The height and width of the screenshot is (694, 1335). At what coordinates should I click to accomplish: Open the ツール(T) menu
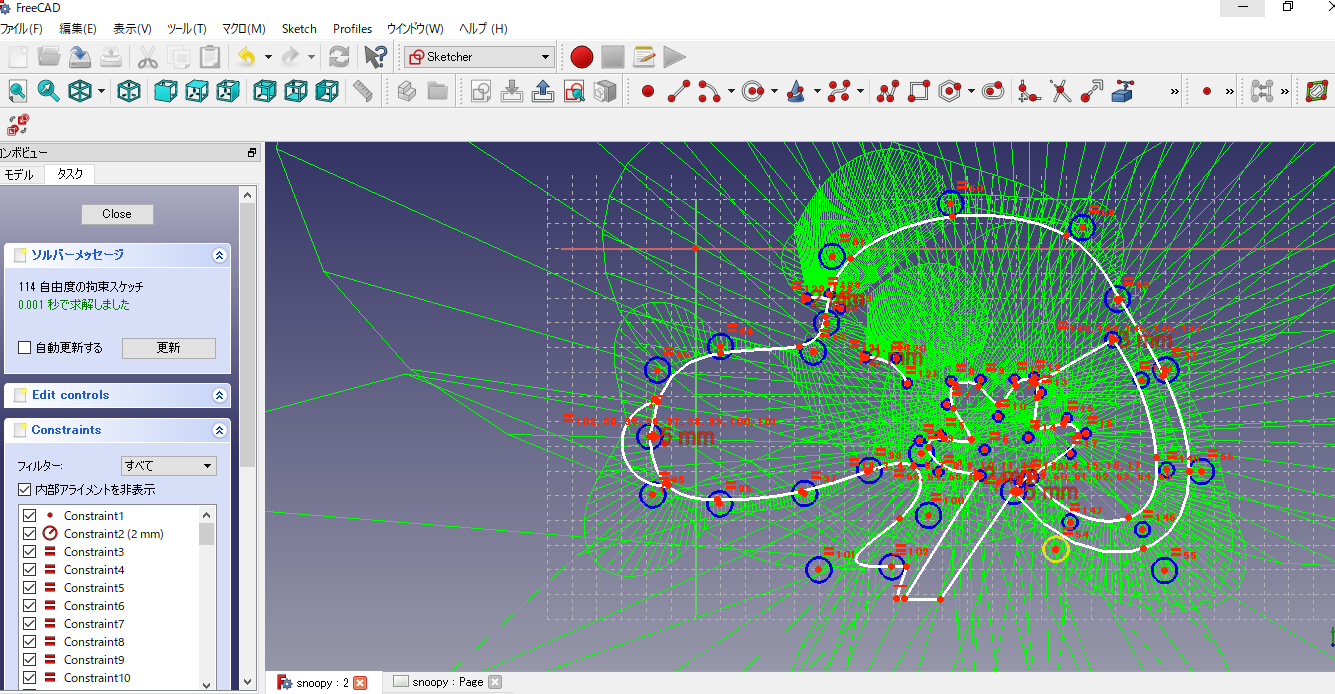187,29
